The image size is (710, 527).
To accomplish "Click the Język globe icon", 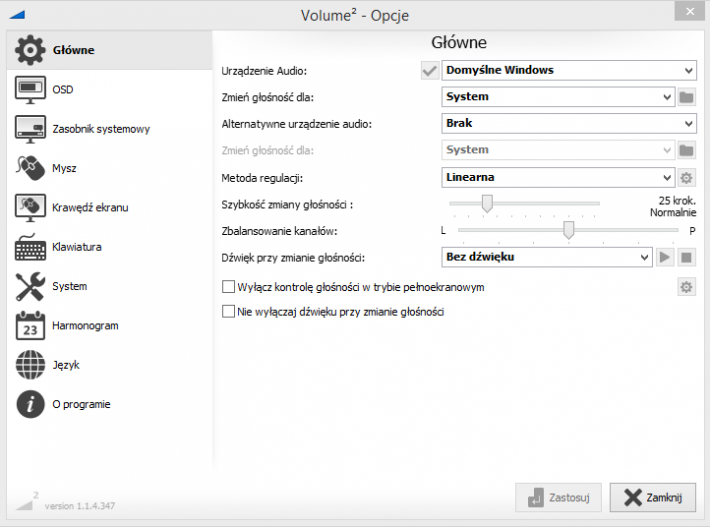I will click(x=30, y=365).
